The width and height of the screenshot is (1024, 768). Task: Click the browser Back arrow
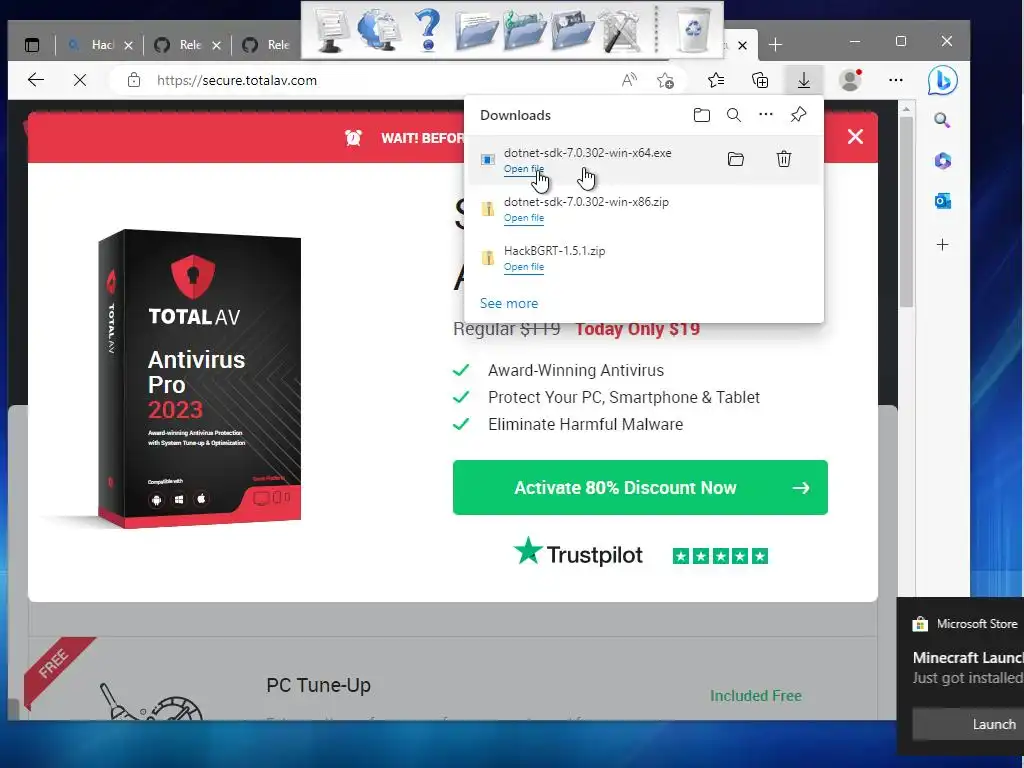click(x=36, y=80)
